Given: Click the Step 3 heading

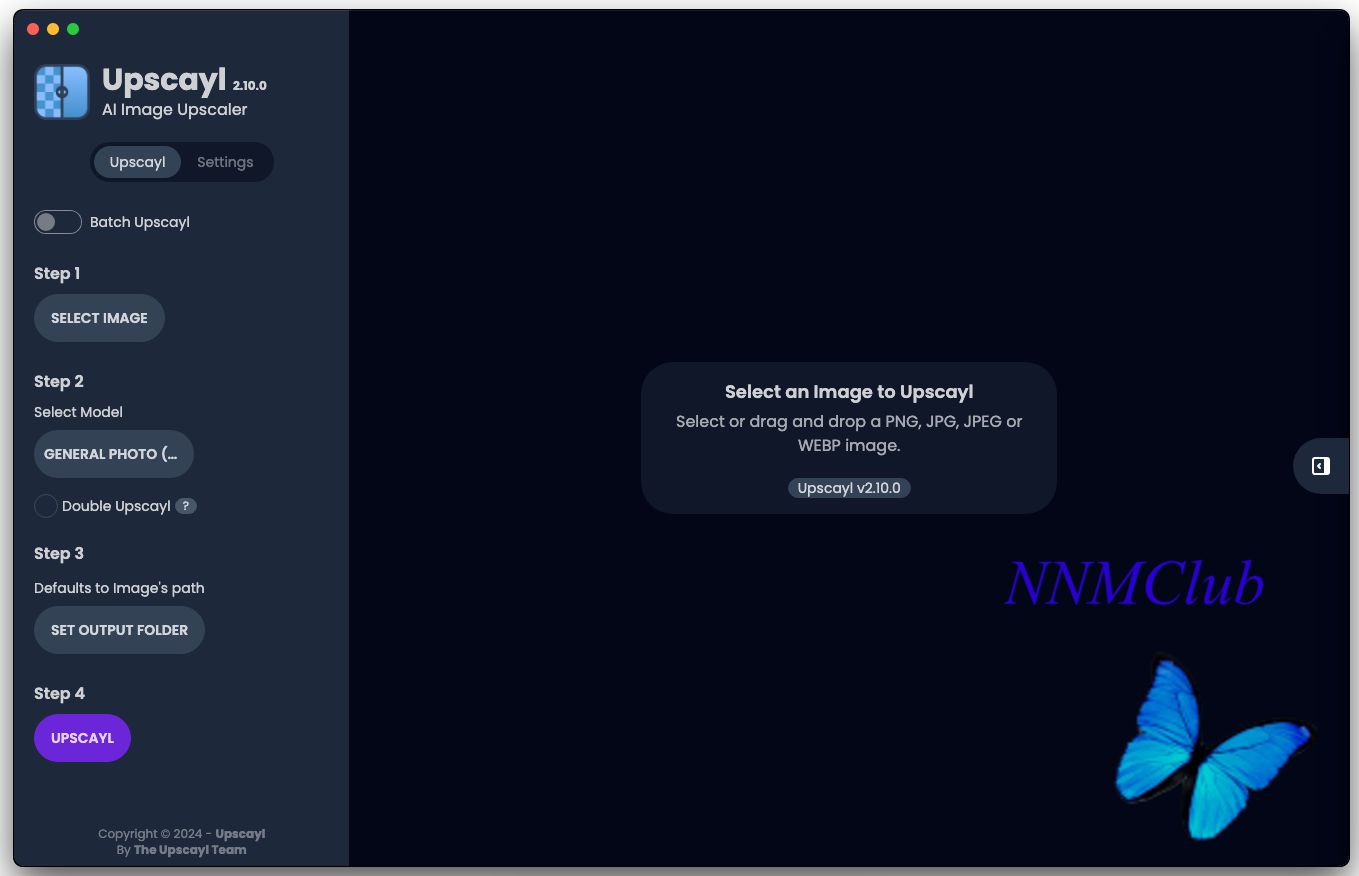Looking at the screenshot, I should pos(59,554).
